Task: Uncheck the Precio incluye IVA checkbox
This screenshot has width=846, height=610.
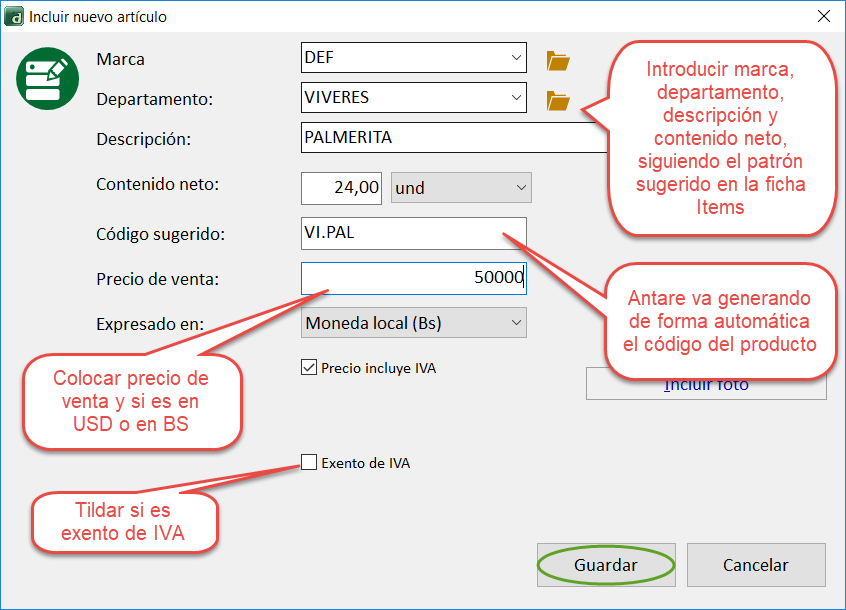Action: pyautogui.click(x=309, y=368)
